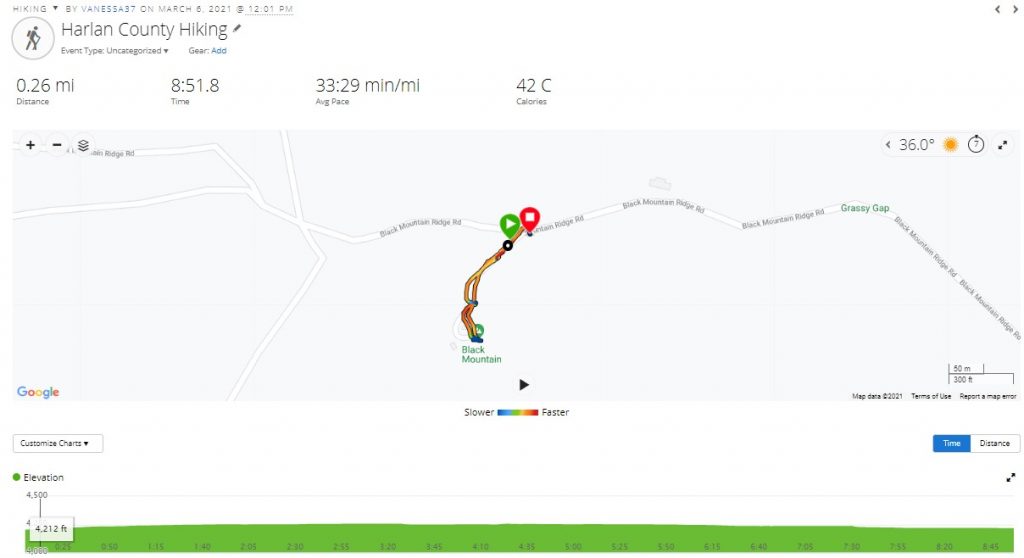
Task: Expand the map to fullscreen
Action: pyautogui.click(x=1002, y=145)
